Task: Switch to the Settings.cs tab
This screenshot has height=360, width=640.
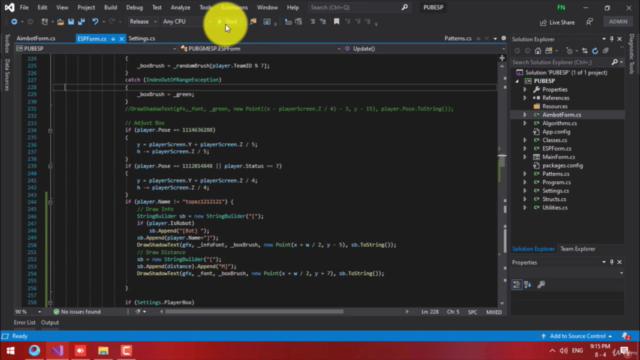Action: click(x=142, y=38)
